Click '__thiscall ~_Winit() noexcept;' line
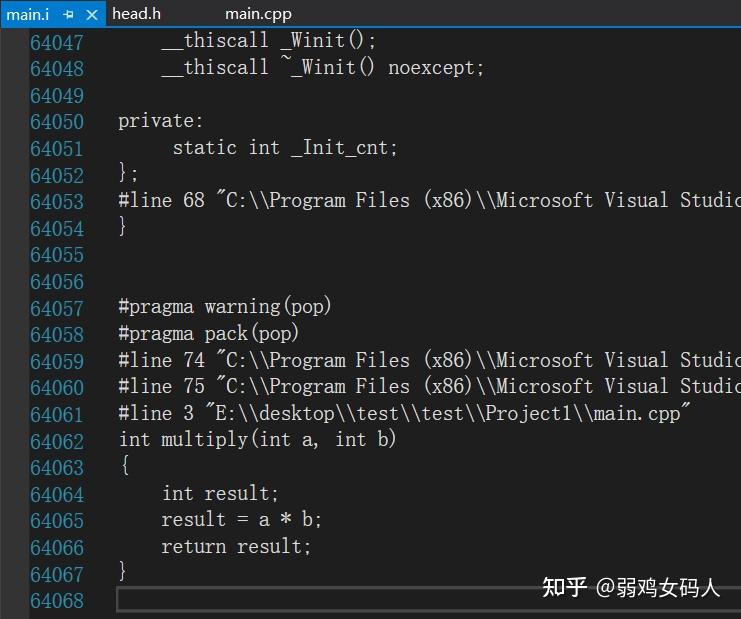The height and width of the screenshot is (619, 741). [x=322, y=68]
